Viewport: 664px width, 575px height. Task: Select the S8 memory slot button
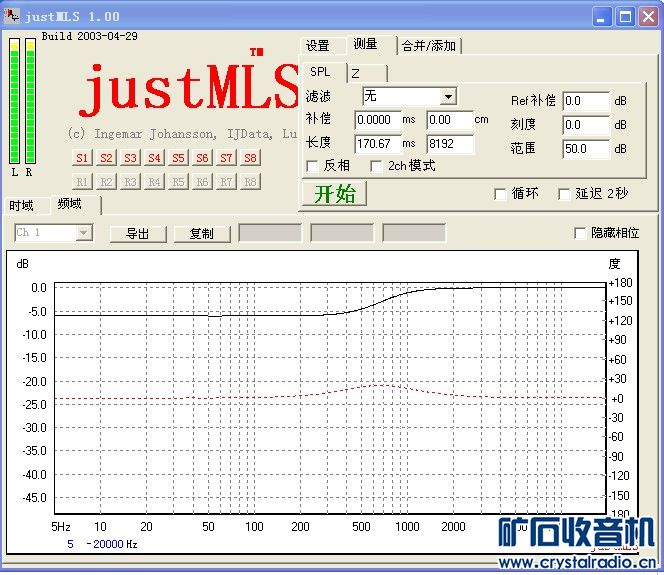(250, 158)
